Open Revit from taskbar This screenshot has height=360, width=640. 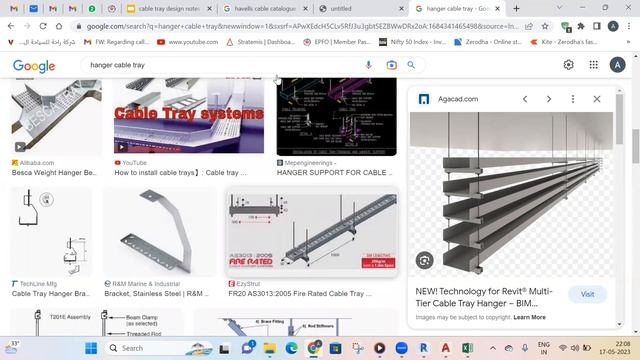pyautogui.click(x=424, y=348)
